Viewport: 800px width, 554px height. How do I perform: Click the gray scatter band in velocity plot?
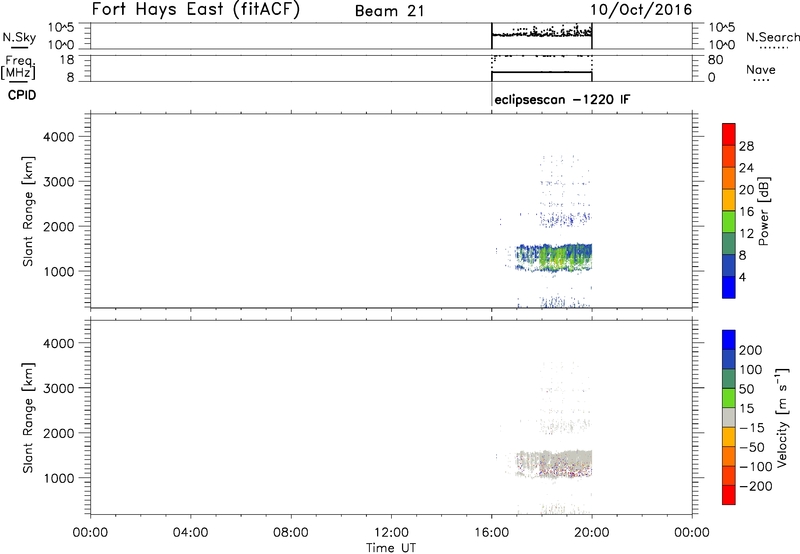(x=556, y=463)
